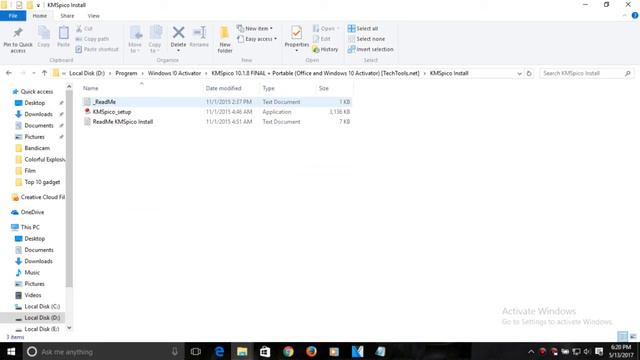
Task: Go back using the Back arrow
Action: click(9, 73)
